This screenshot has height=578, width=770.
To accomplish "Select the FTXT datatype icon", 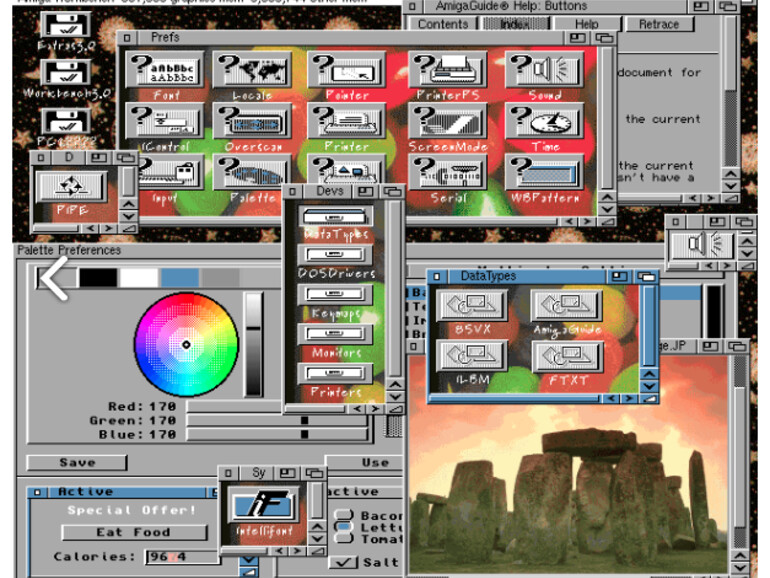I will pyautogui.click(x=567, y=356).
